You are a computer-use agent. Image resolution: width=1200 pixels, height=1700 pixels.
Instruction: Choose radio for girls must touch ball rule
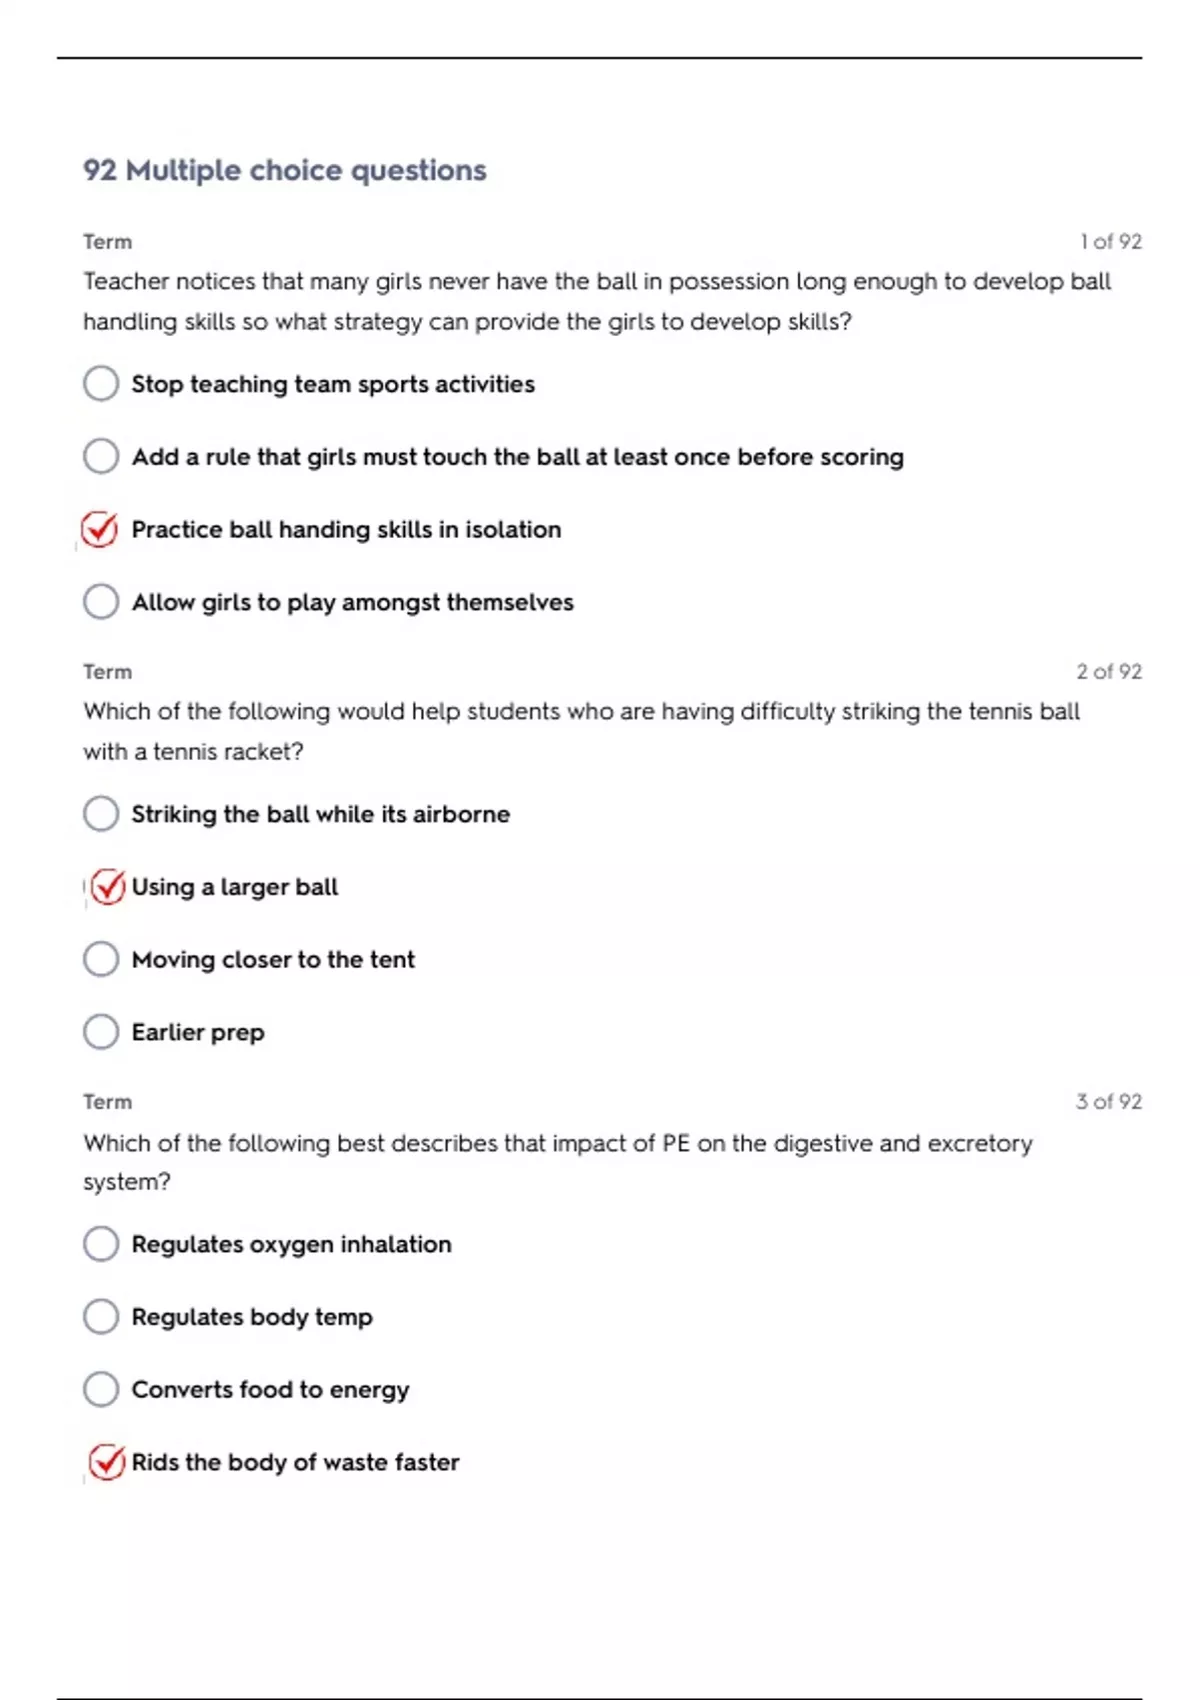pyautogui.click(x=101, y=456)
